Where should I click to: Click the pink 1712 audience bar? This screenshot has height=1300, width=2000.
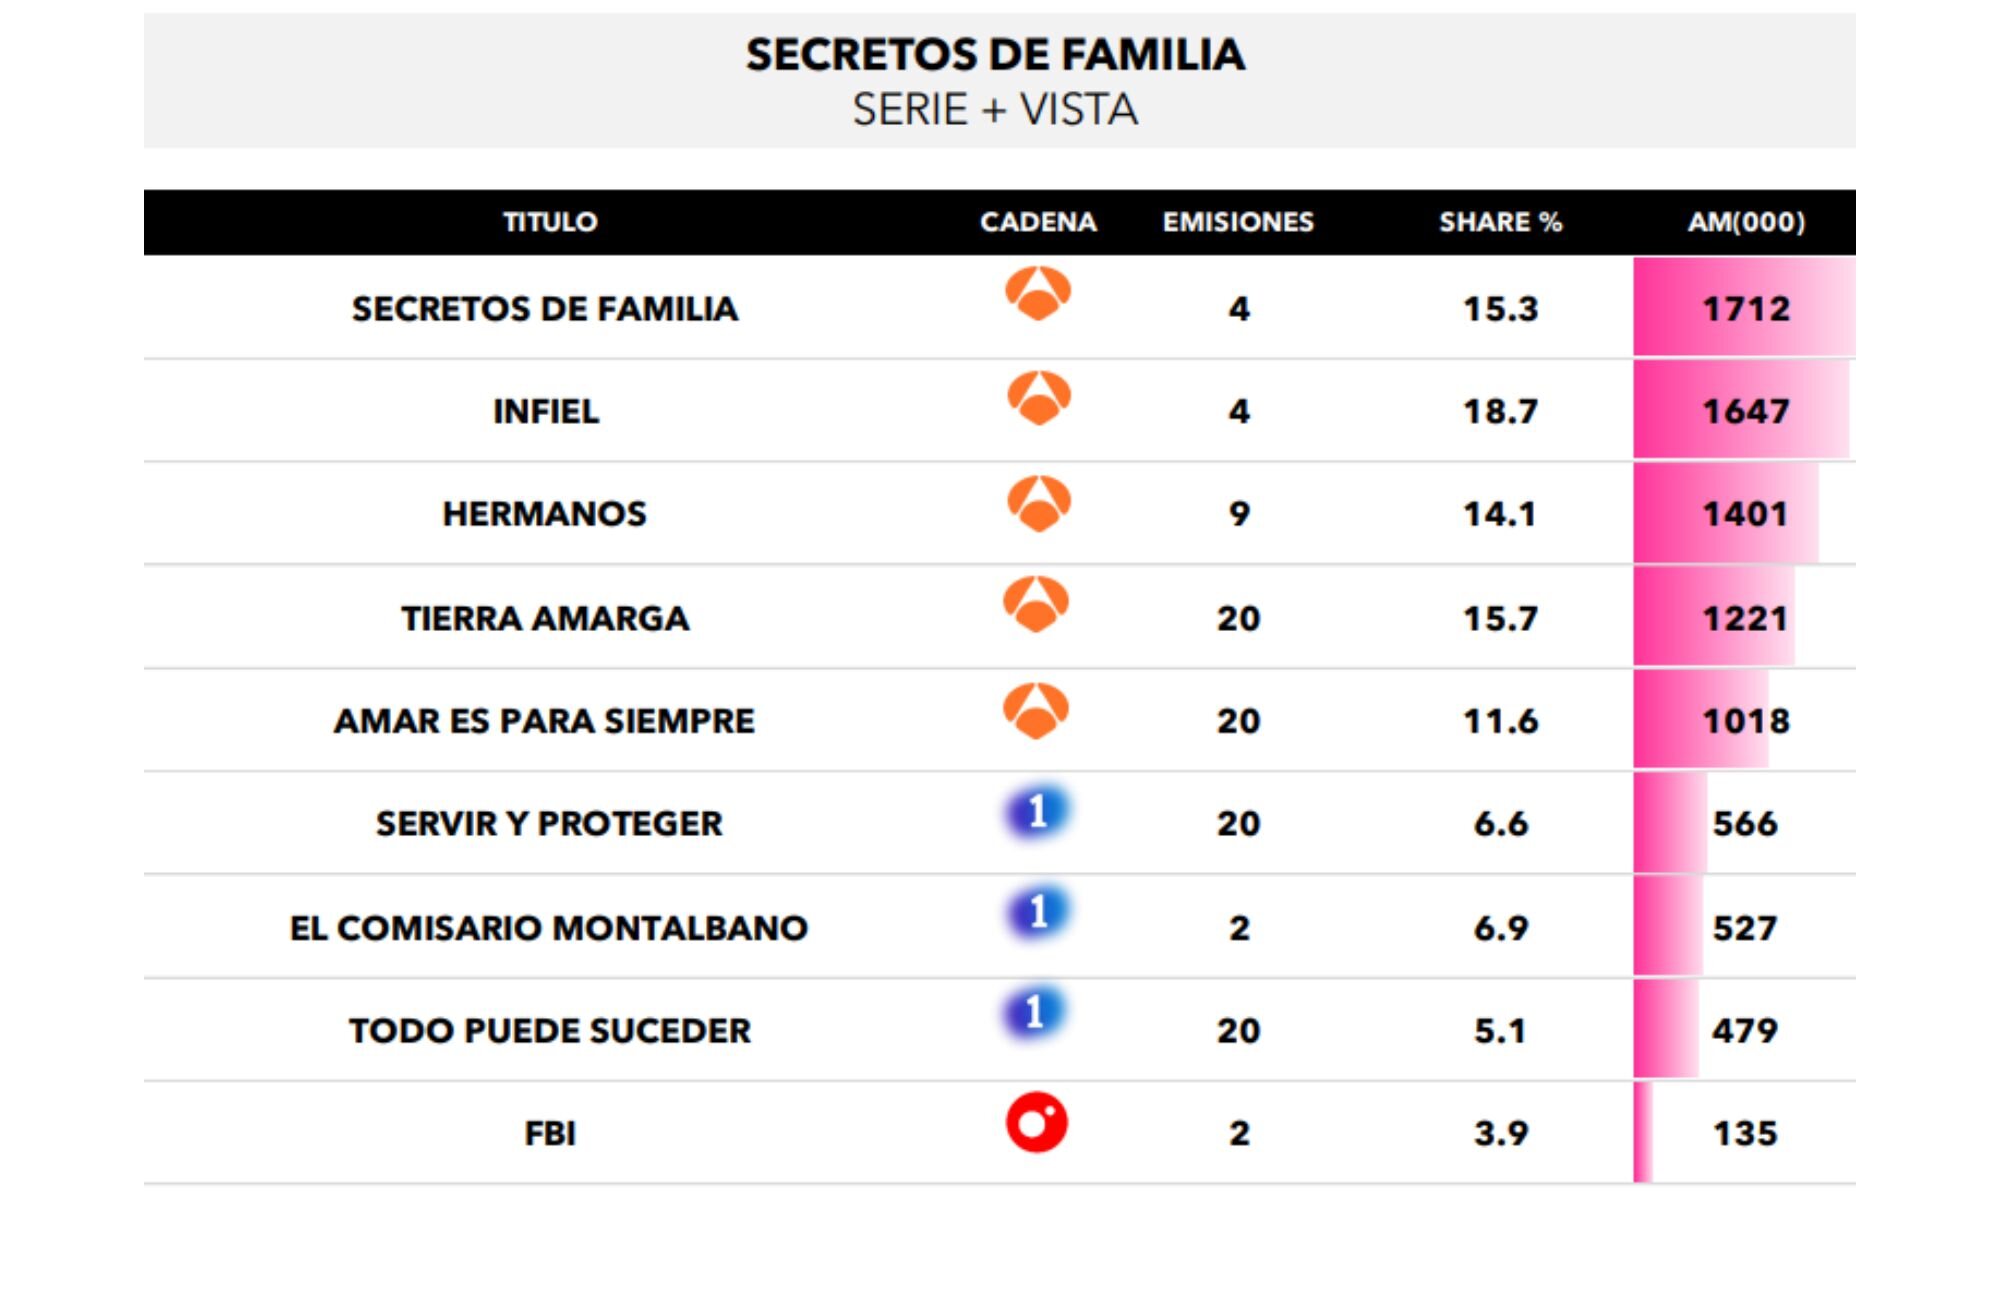click(x=1744, y=308)
